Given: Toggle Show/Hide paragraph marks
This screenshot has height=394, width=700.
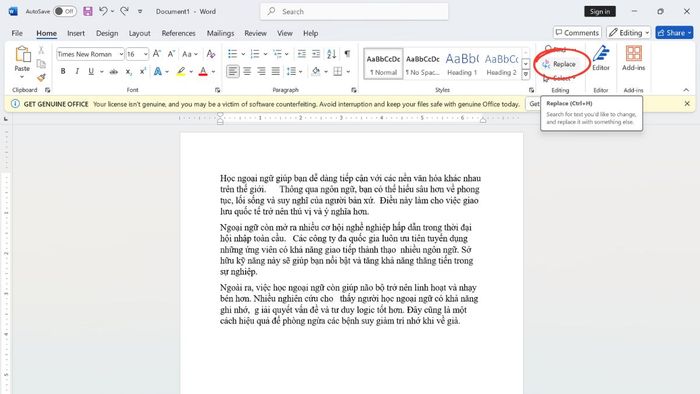Looking at the screenshot, I should (347, 54).
